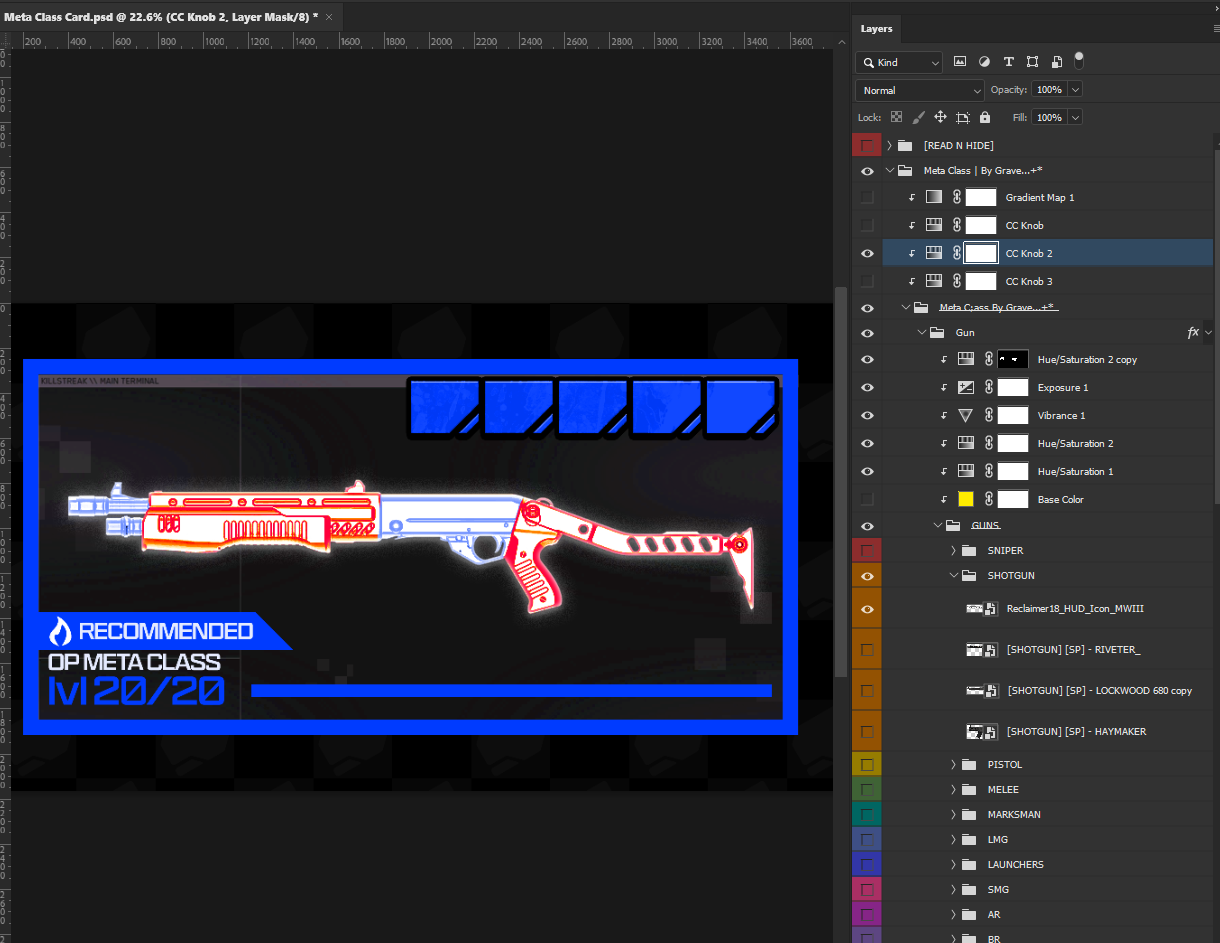Show the CC Knob 3 layer
Screen dimensions: 1220x943
pos(867,281)
